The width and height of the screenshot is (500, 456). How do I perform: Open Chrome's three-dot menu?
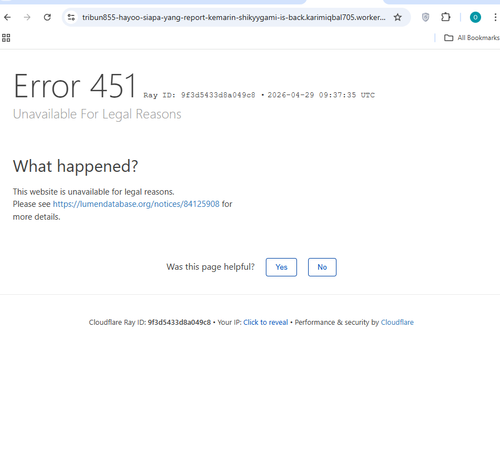[495, 17]
